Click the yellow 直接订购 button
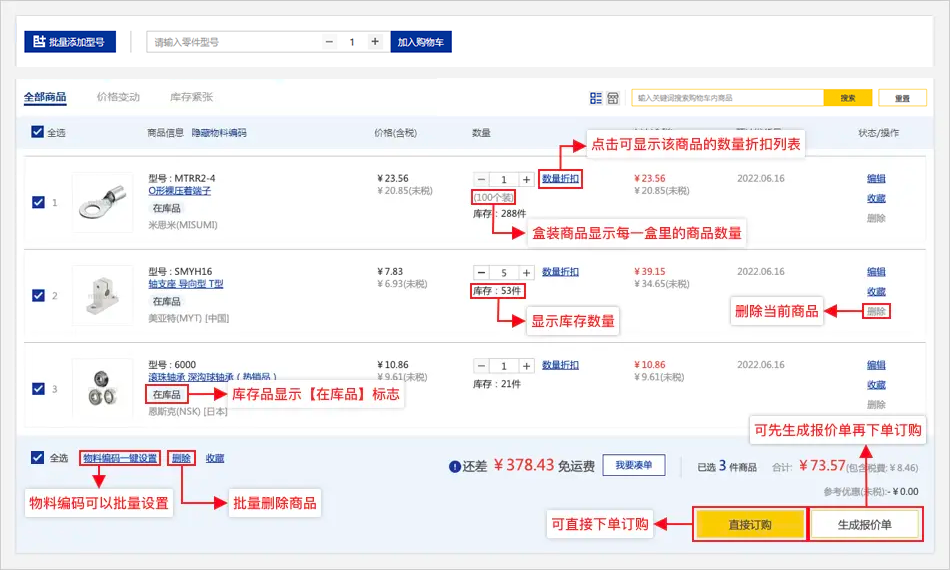 click(x=749, y=525)
